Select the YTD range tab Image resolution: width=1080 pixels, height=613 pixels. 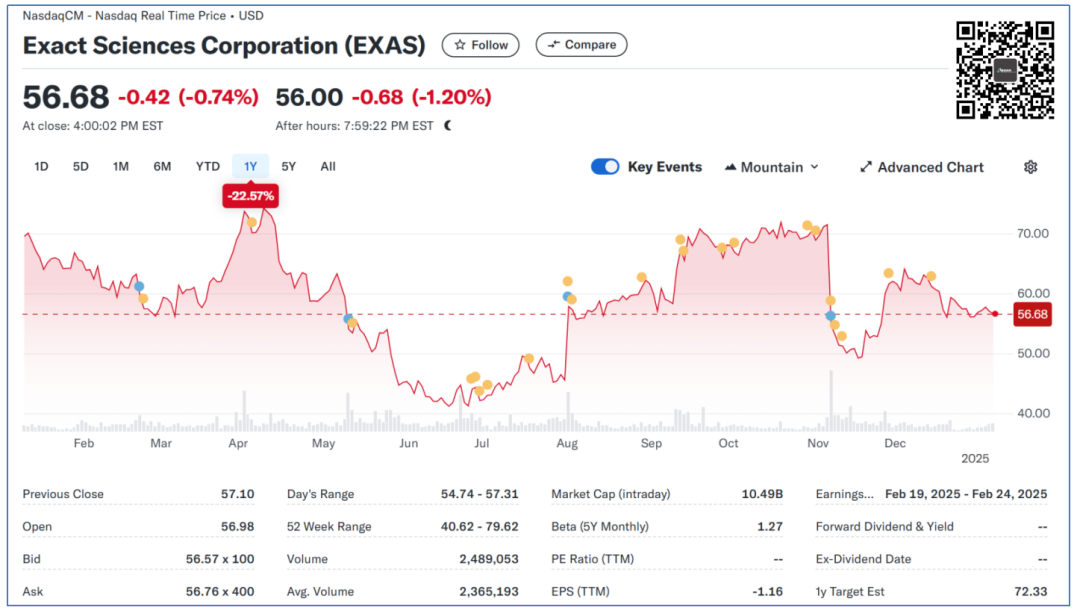click(x=207, y=167)
